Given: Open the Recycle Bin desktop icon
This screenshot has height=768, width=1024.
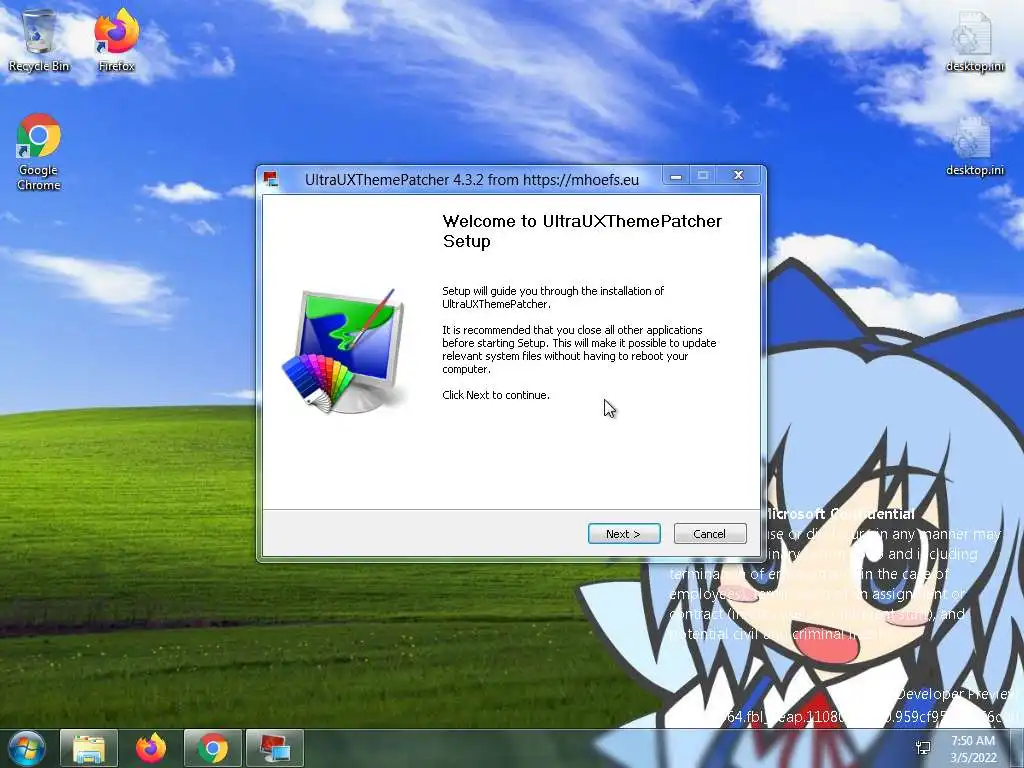Looking at the screenshot, I should pos(39,40).
